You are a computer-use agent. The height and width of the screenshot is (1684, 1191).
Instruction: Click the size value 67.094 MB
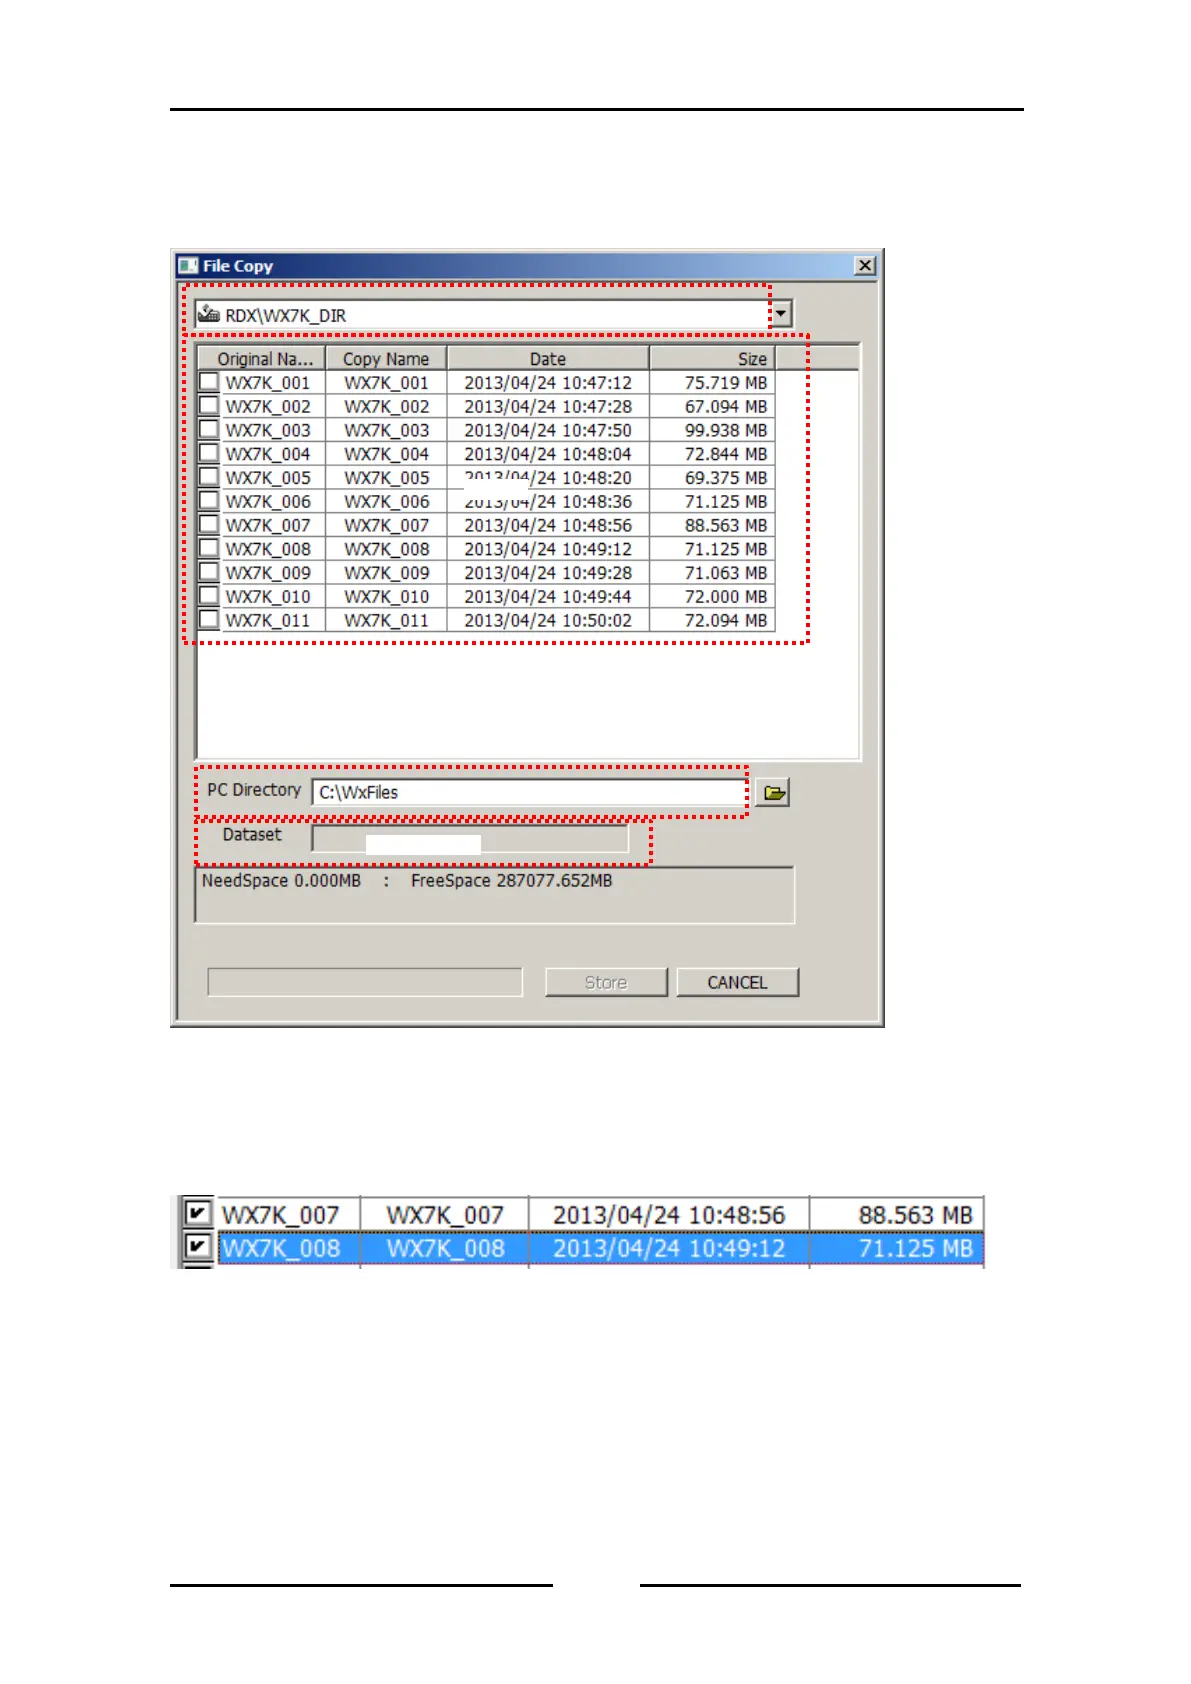click(x=726, y=406)
